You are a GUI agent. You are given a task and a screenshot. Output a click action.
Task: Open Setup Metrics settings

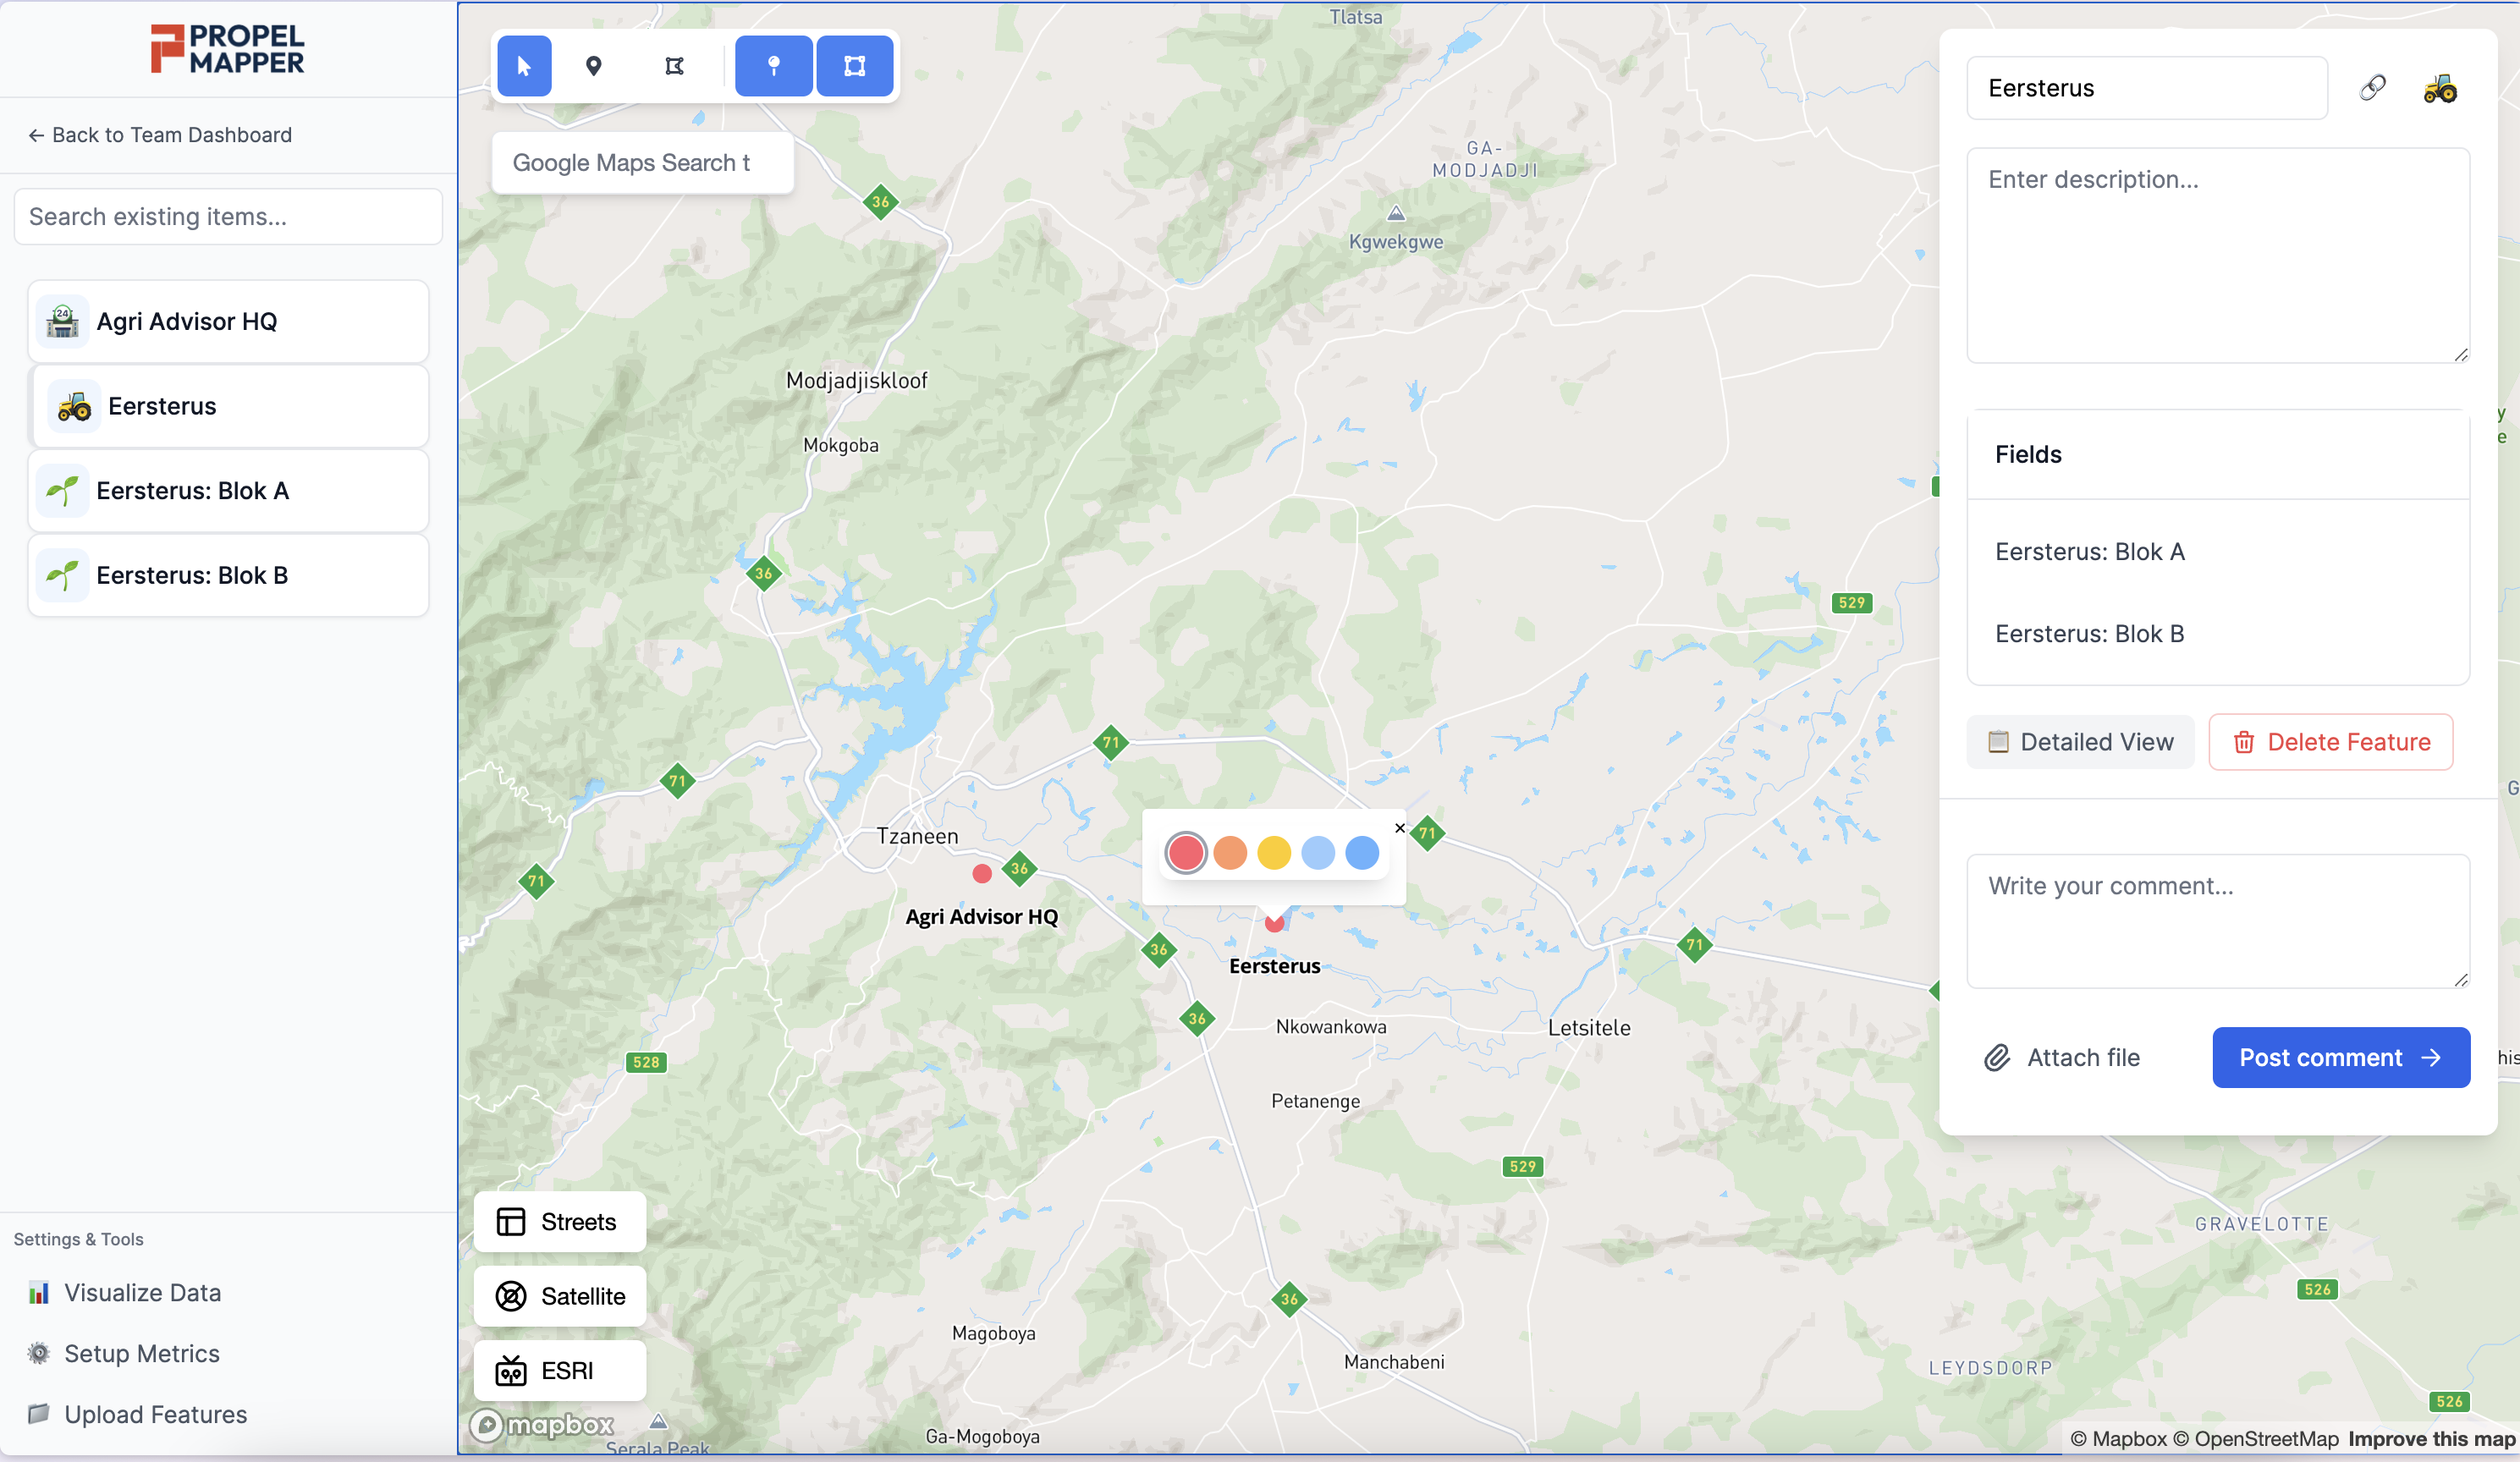click(x=141, y=1353)
